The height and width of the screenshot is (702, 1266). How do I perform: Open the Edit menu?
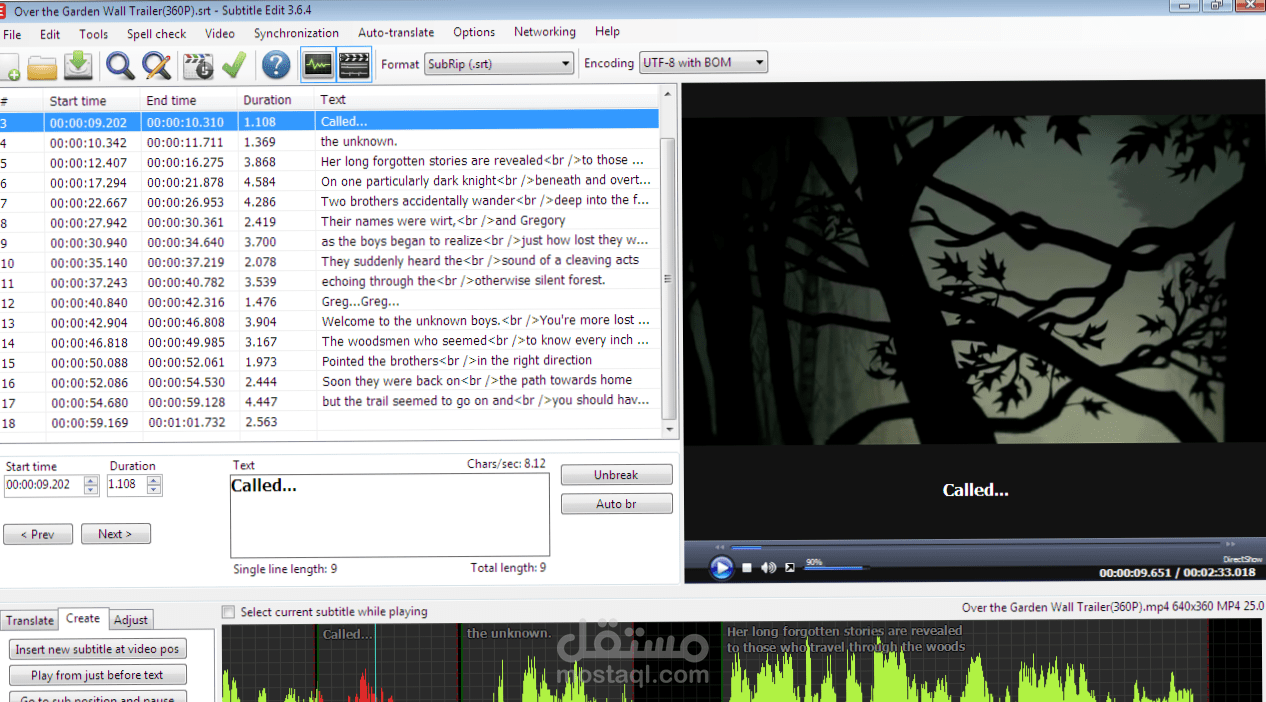pos(50,33)
